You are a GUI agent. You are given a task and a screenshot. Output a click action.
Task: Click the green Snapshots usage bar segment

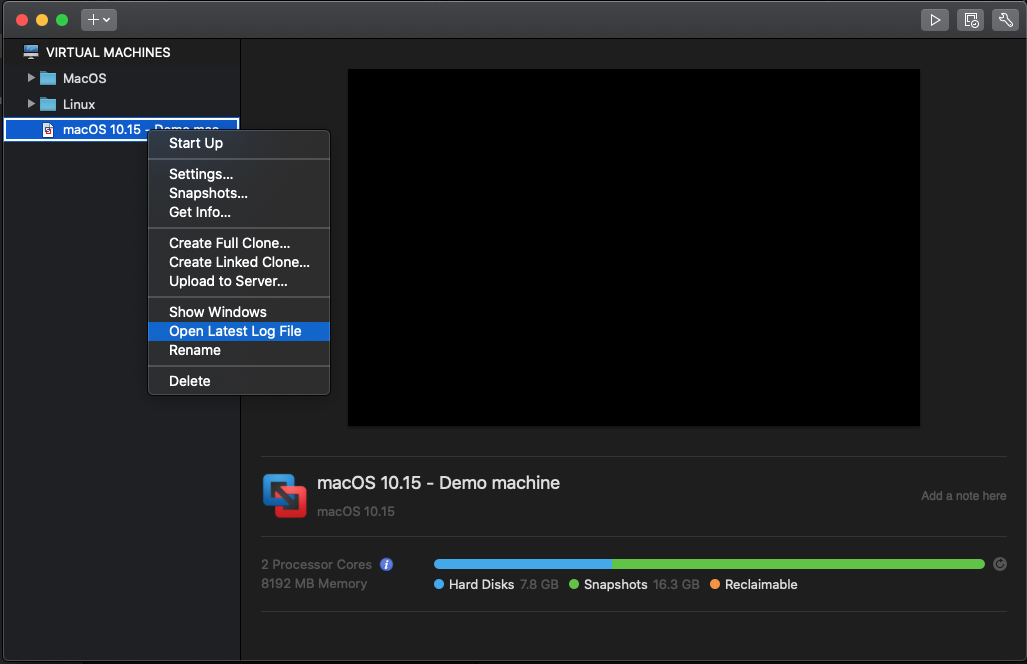(798, 564)
